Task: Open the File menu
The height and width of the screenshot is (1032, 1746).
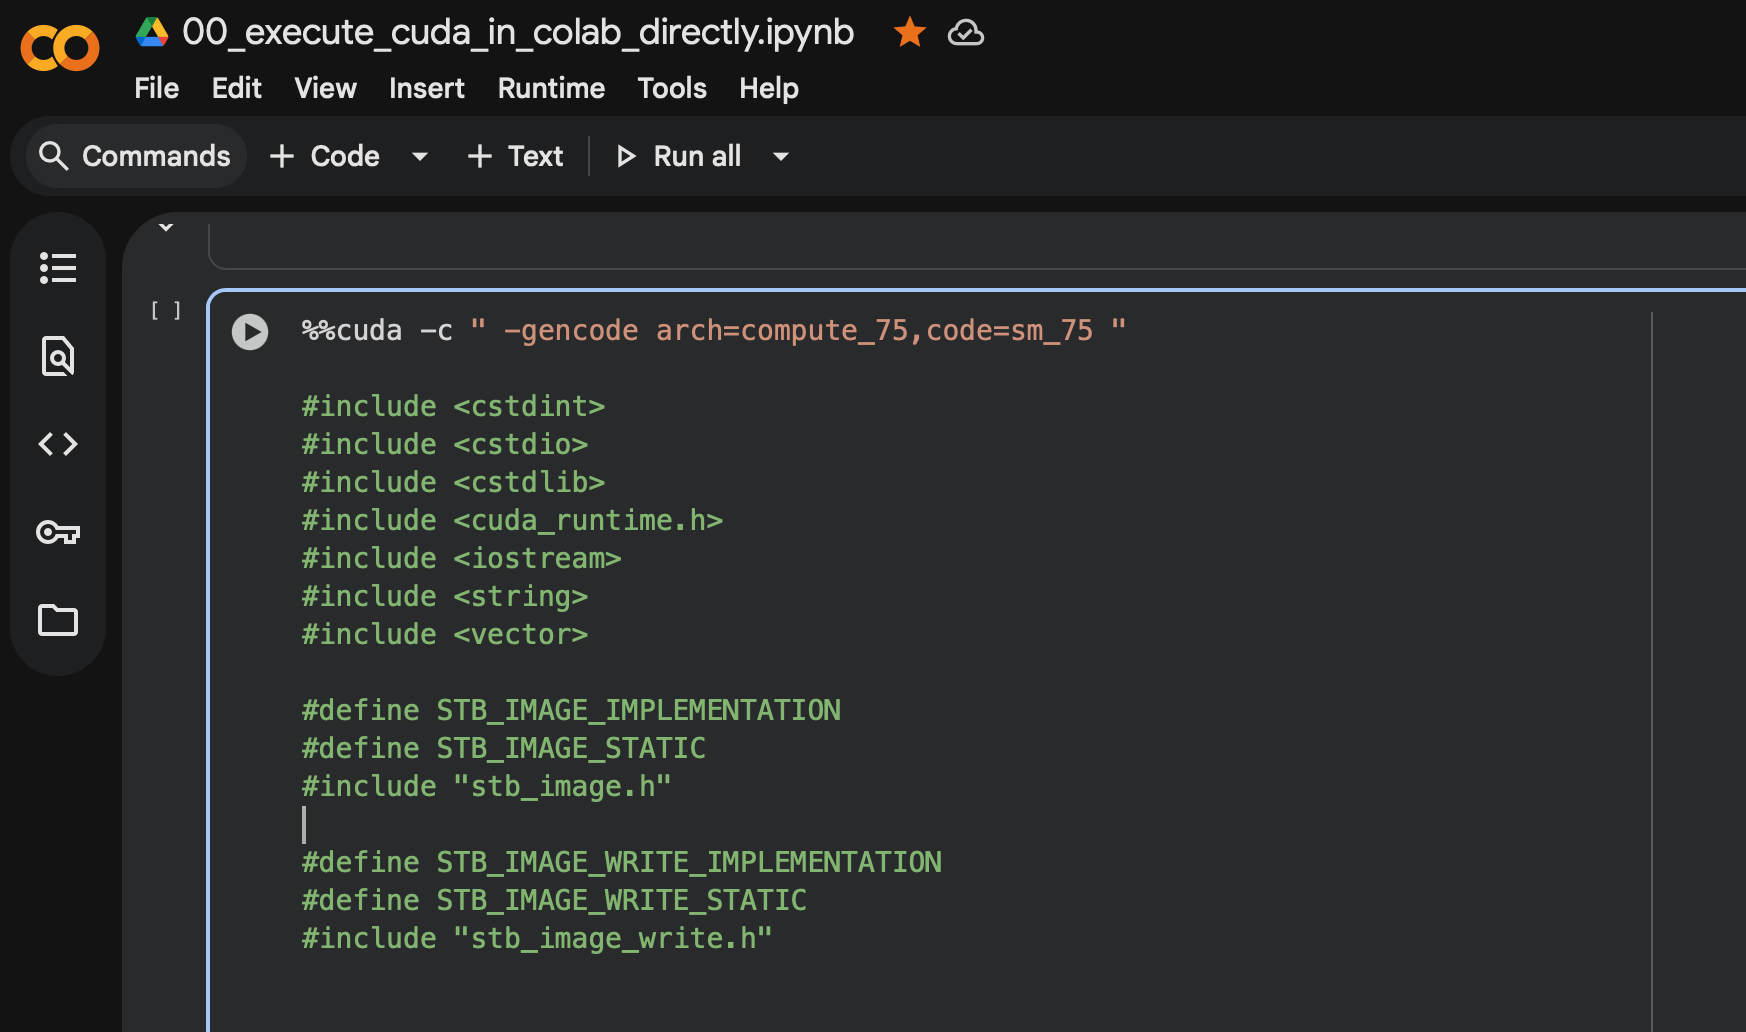Action: coord(157,88)
